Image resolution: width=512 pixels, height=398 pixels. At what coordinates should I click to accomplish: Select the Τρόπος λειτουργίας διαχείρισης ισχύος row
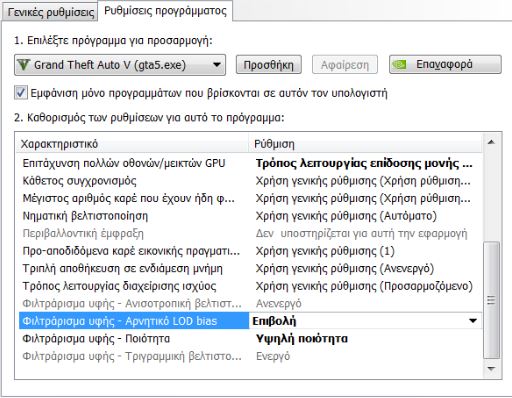coord(250,286)
